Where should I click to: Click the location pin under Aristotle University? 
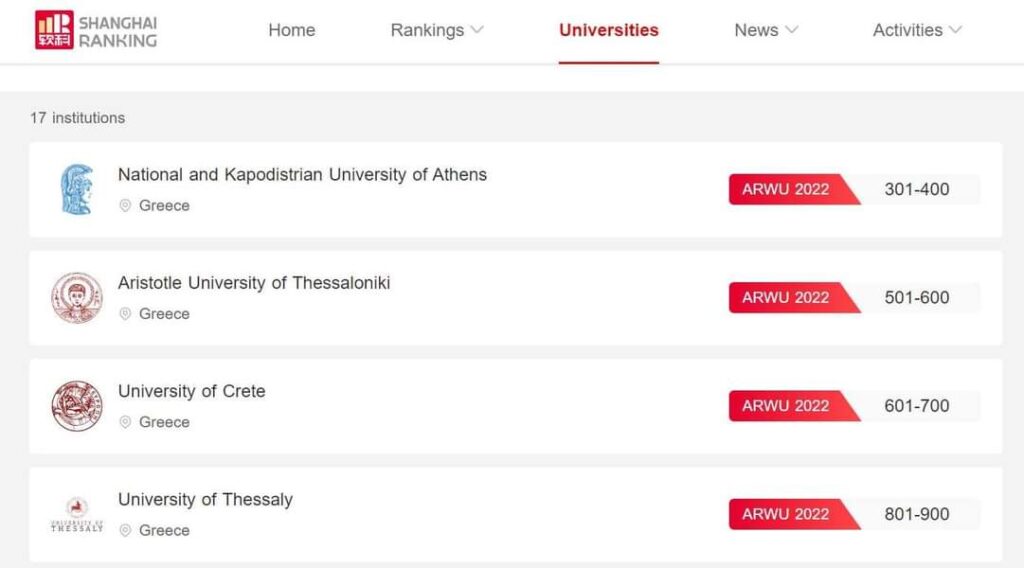[x=126, y=314]
